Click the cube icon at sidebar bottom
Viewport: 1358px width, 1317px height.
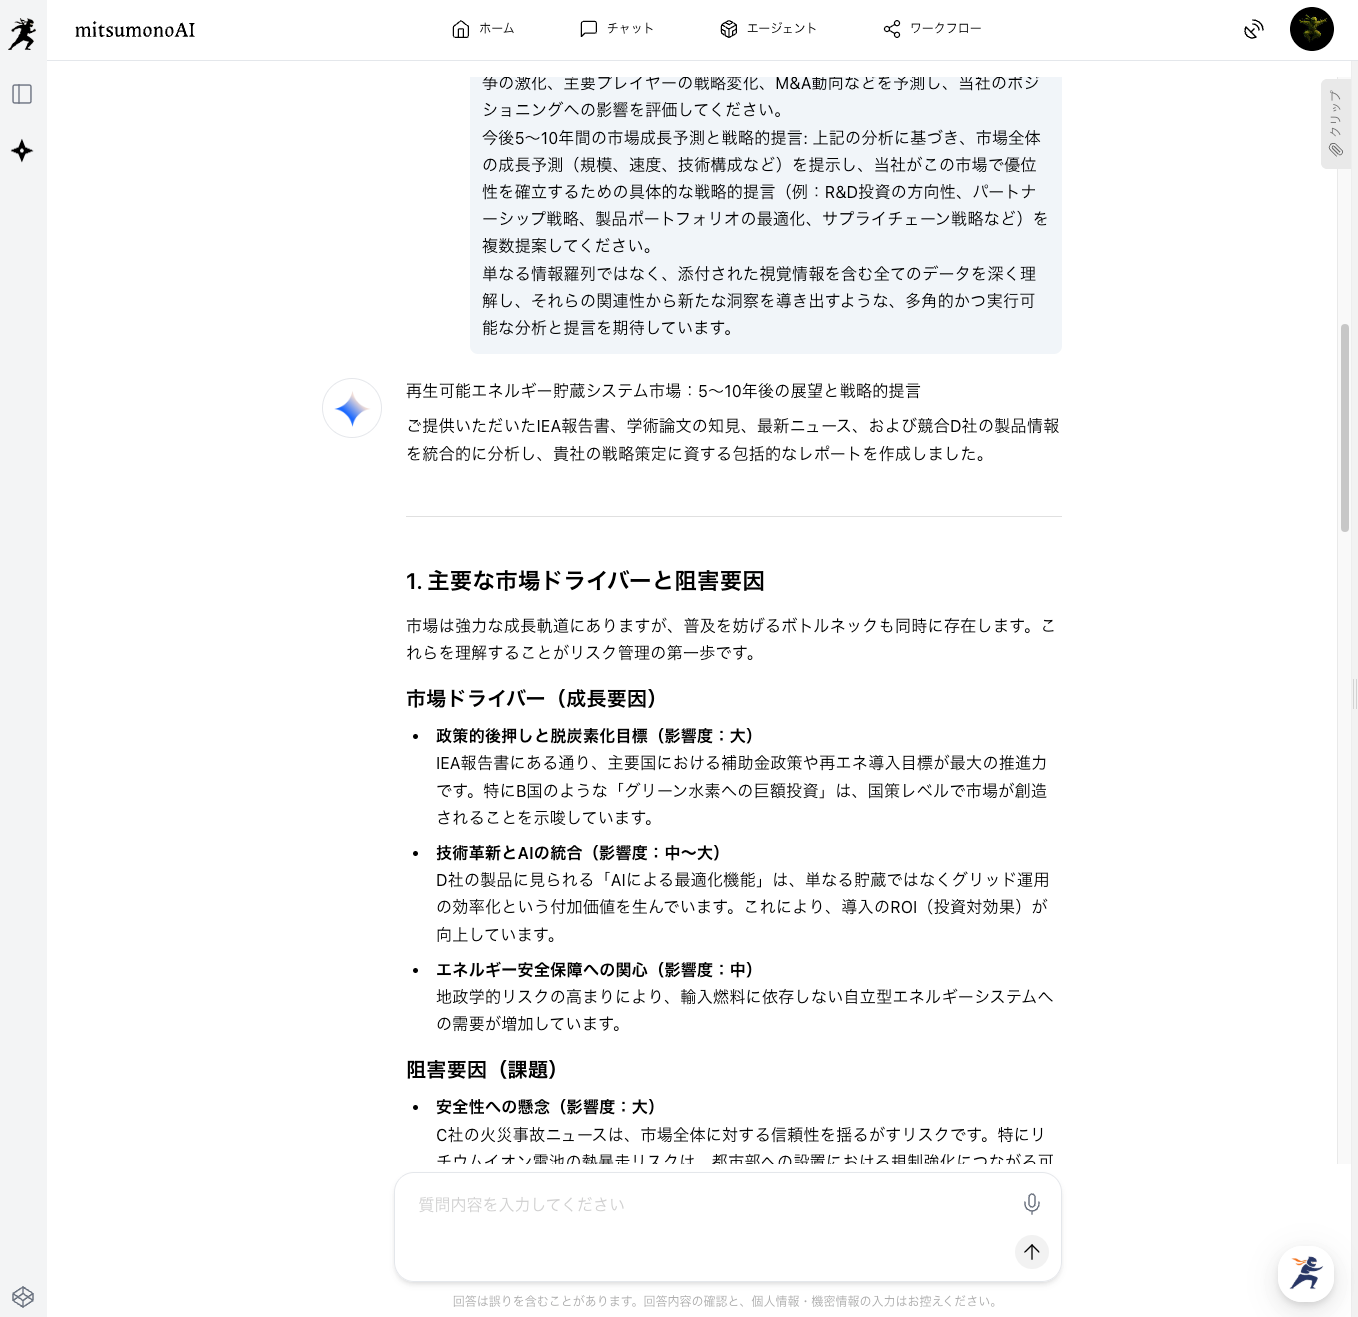point(23,1297)
